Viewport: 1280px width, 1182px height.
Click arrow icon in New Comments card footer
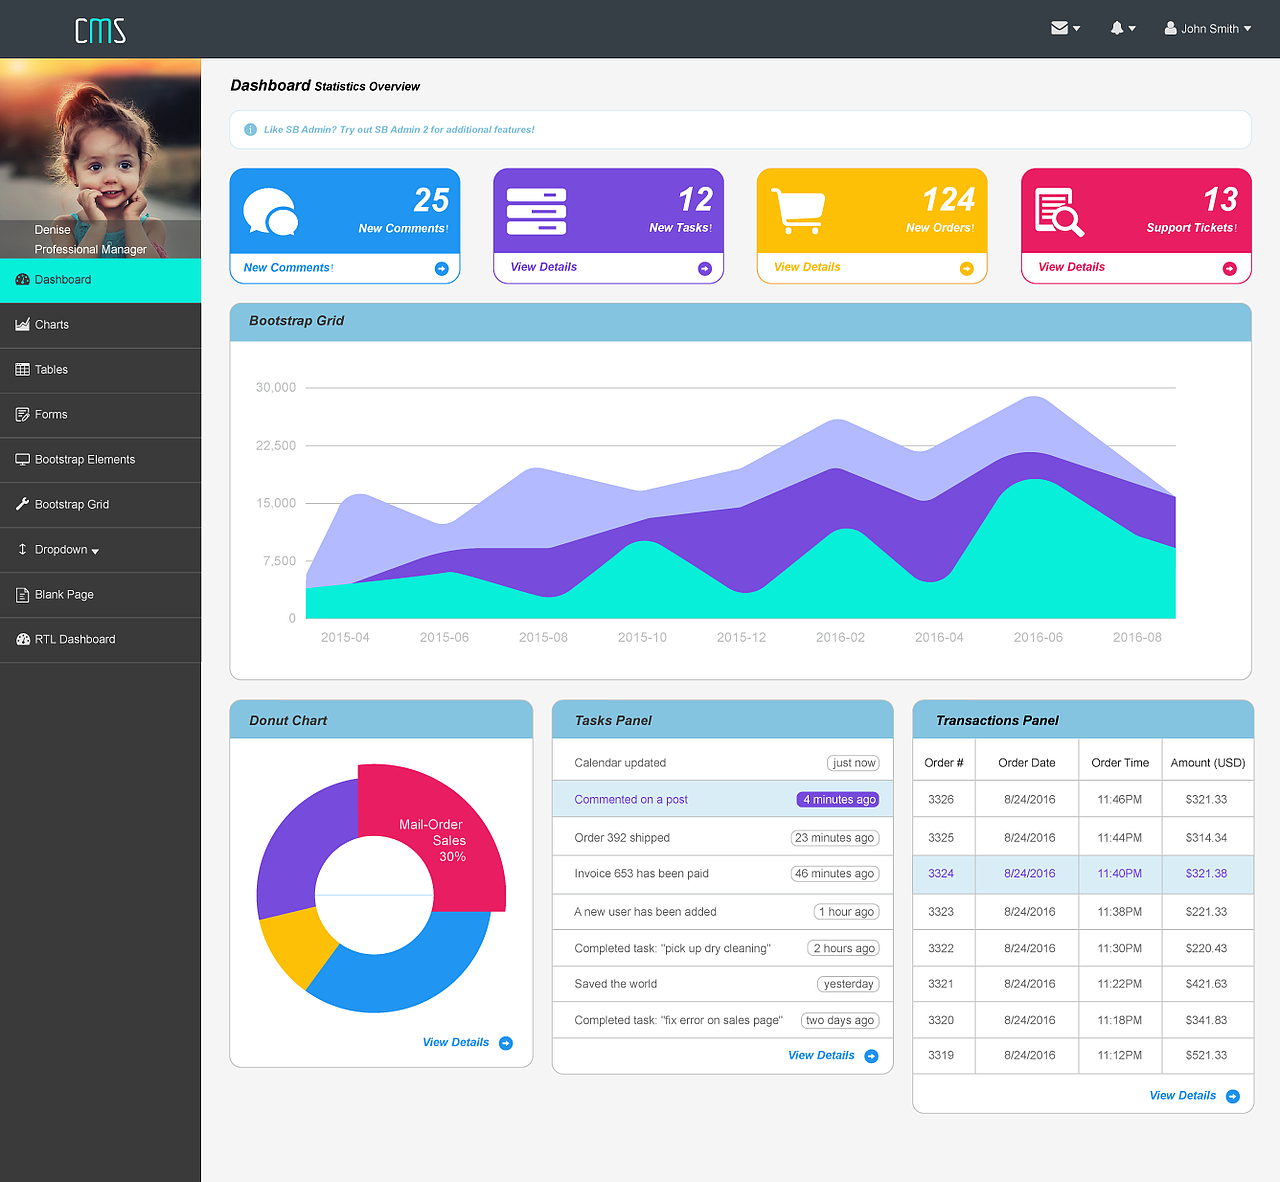441,268
